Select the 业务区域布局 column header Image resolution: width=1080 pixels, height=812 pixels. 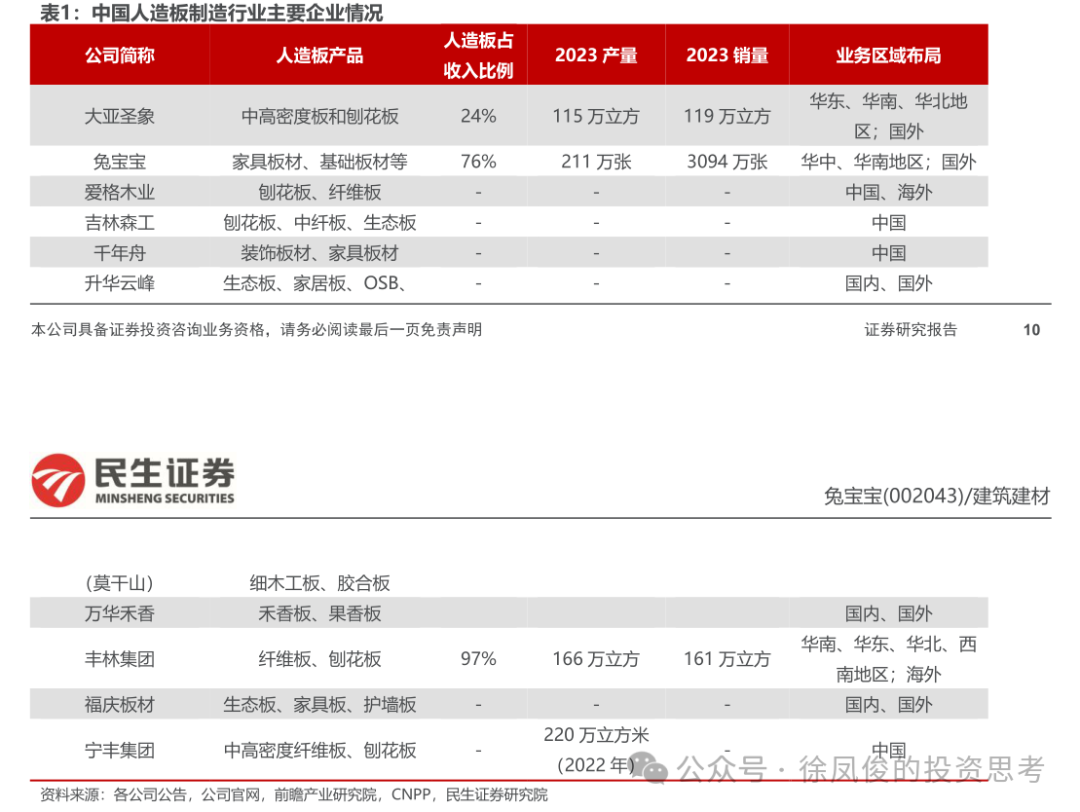coord(889,55)
